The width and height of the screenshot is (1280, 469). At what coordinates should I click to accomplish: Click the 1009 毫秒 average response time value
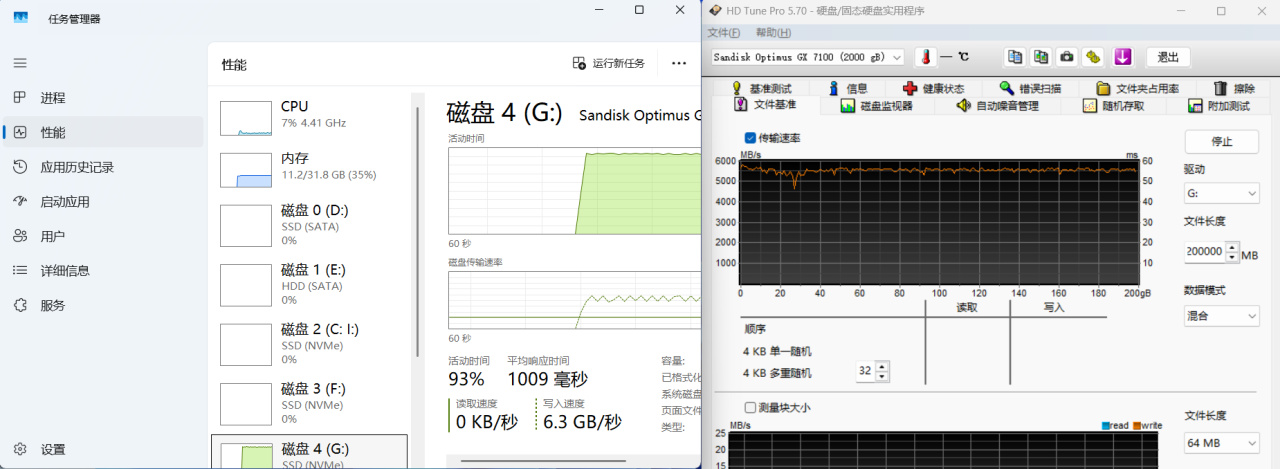(547, 379)
